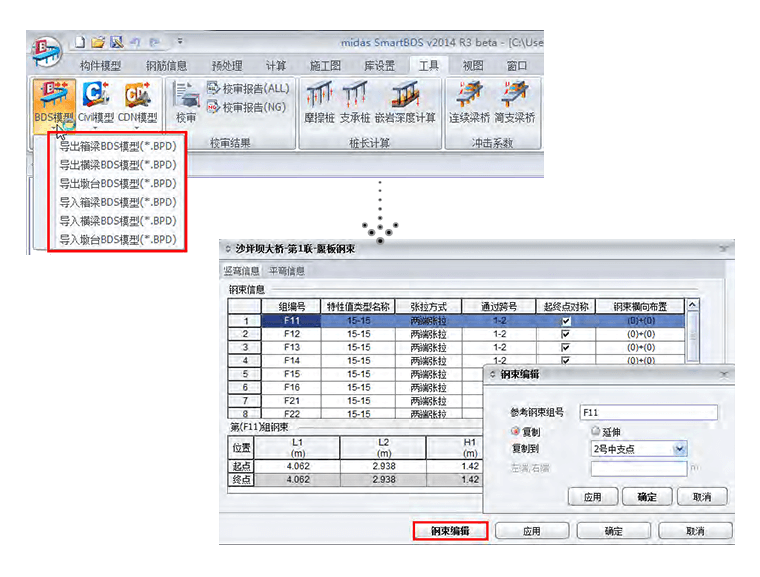Toggle 起终点对称 checkbox for row F11
This screenshot has width=760, height=577.
565,321
